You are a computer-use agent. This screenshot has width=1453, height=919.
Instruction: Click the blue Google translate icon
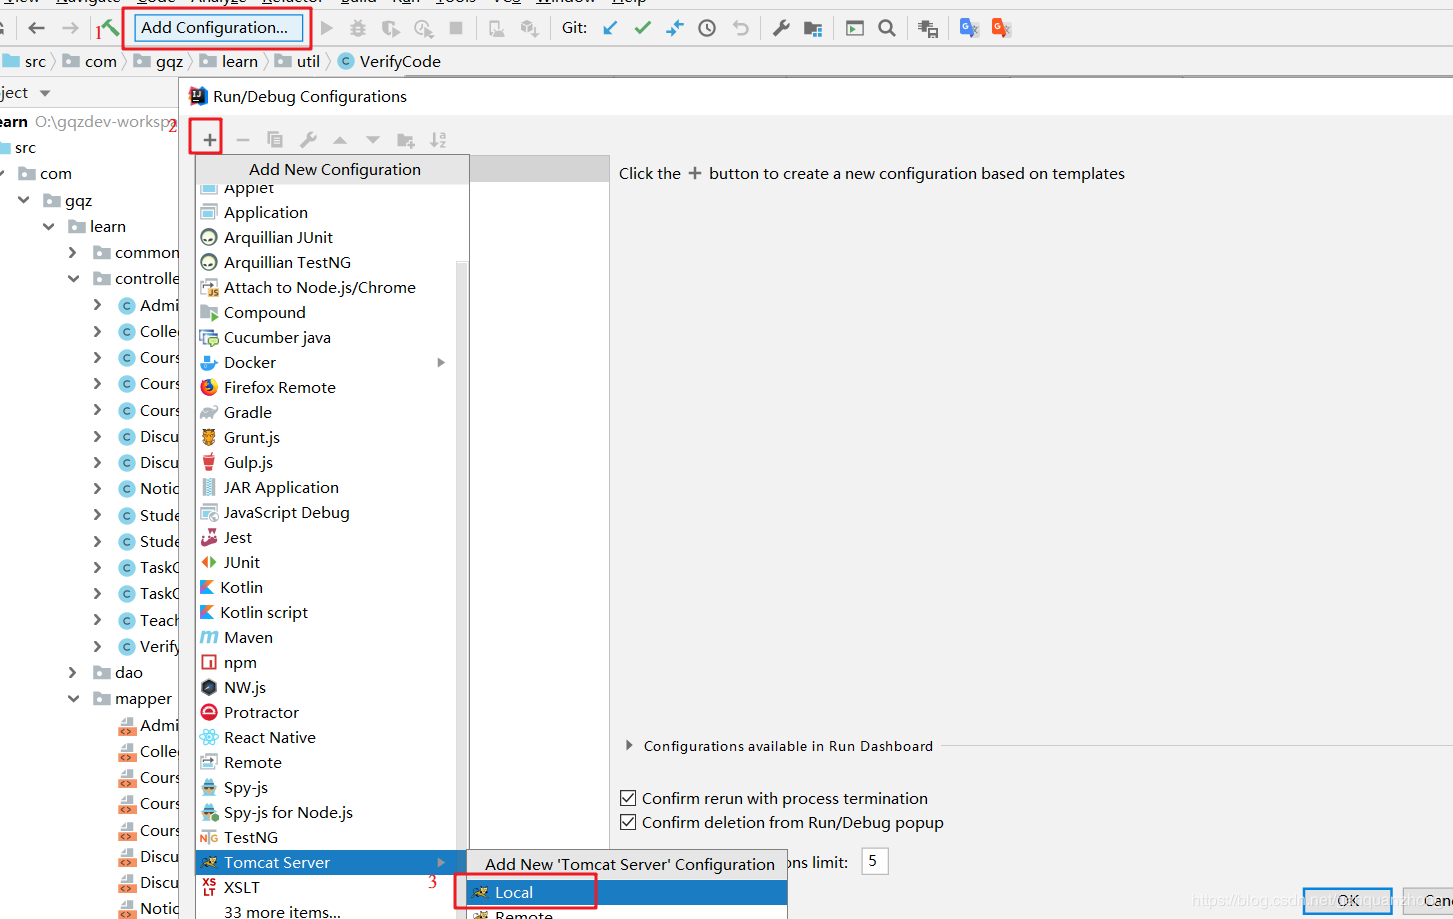click(x=969, y=28)
